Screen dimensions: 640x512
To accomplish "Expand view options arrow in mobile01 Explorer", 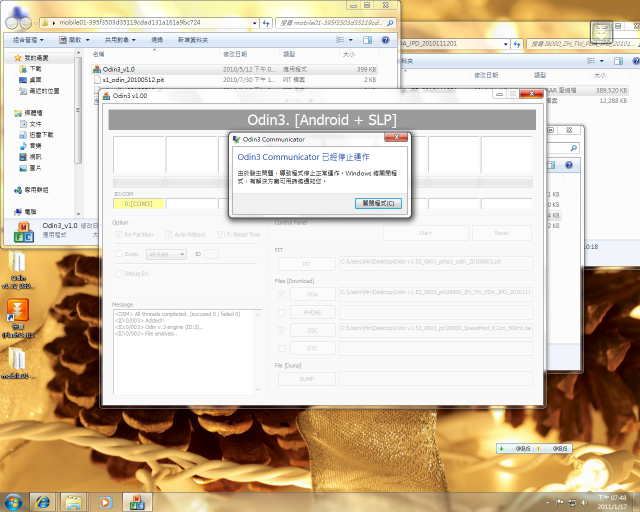I will (x=351, y=40).
